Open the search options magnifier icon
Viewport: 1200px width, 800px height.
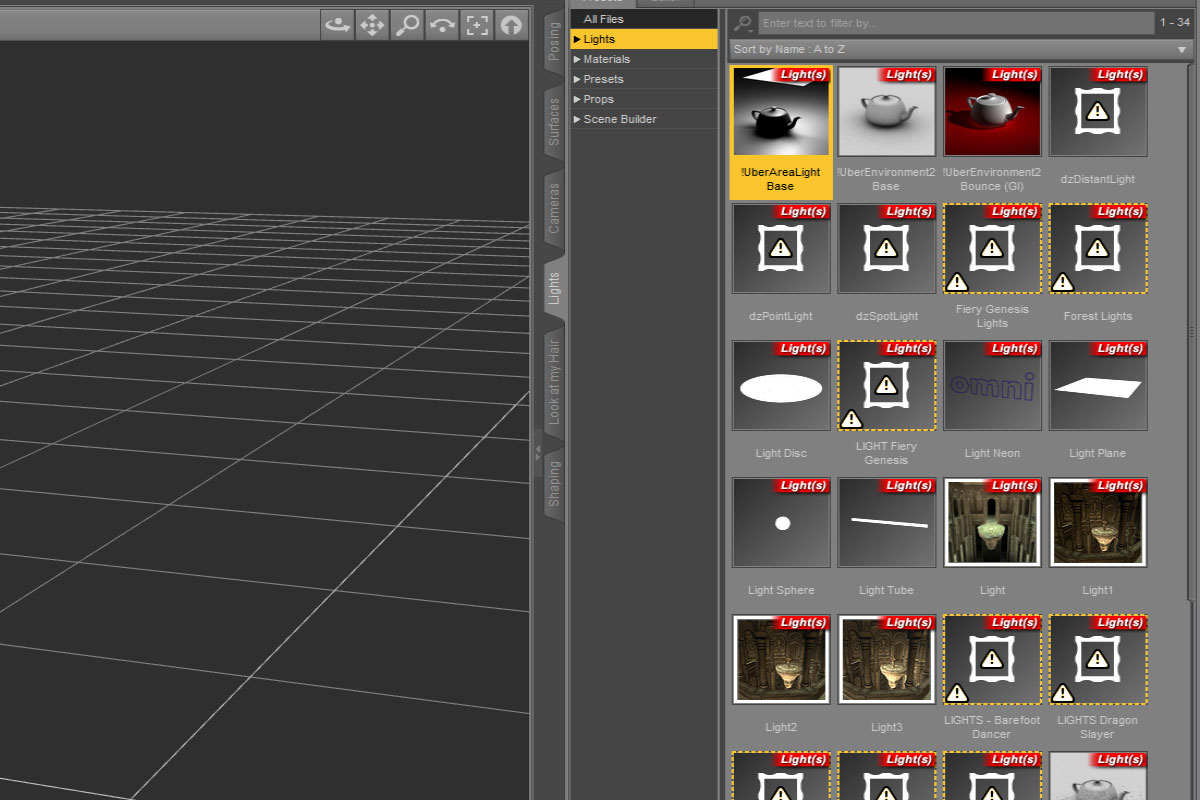click(x=743, y=23)
